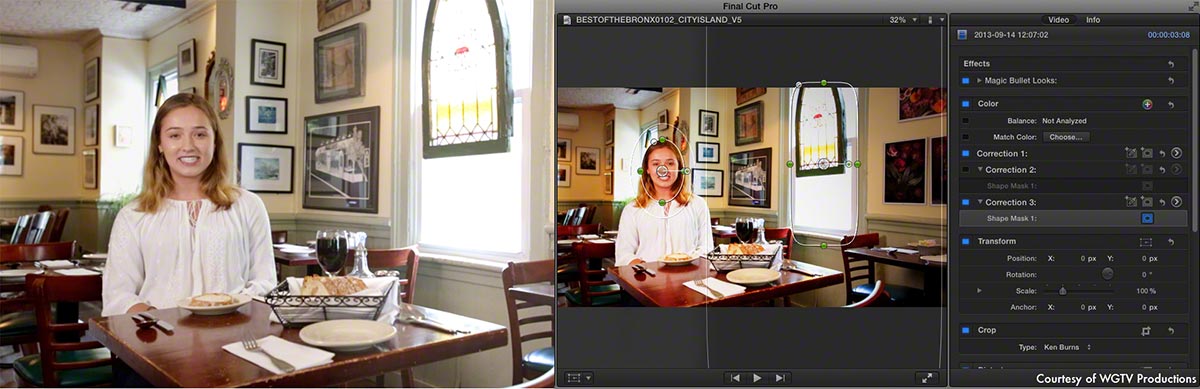Toggle the Magic Bullet Looks blue checkbox
Image resolution: width=1200 pixels, height=389 pixels.
966,80
